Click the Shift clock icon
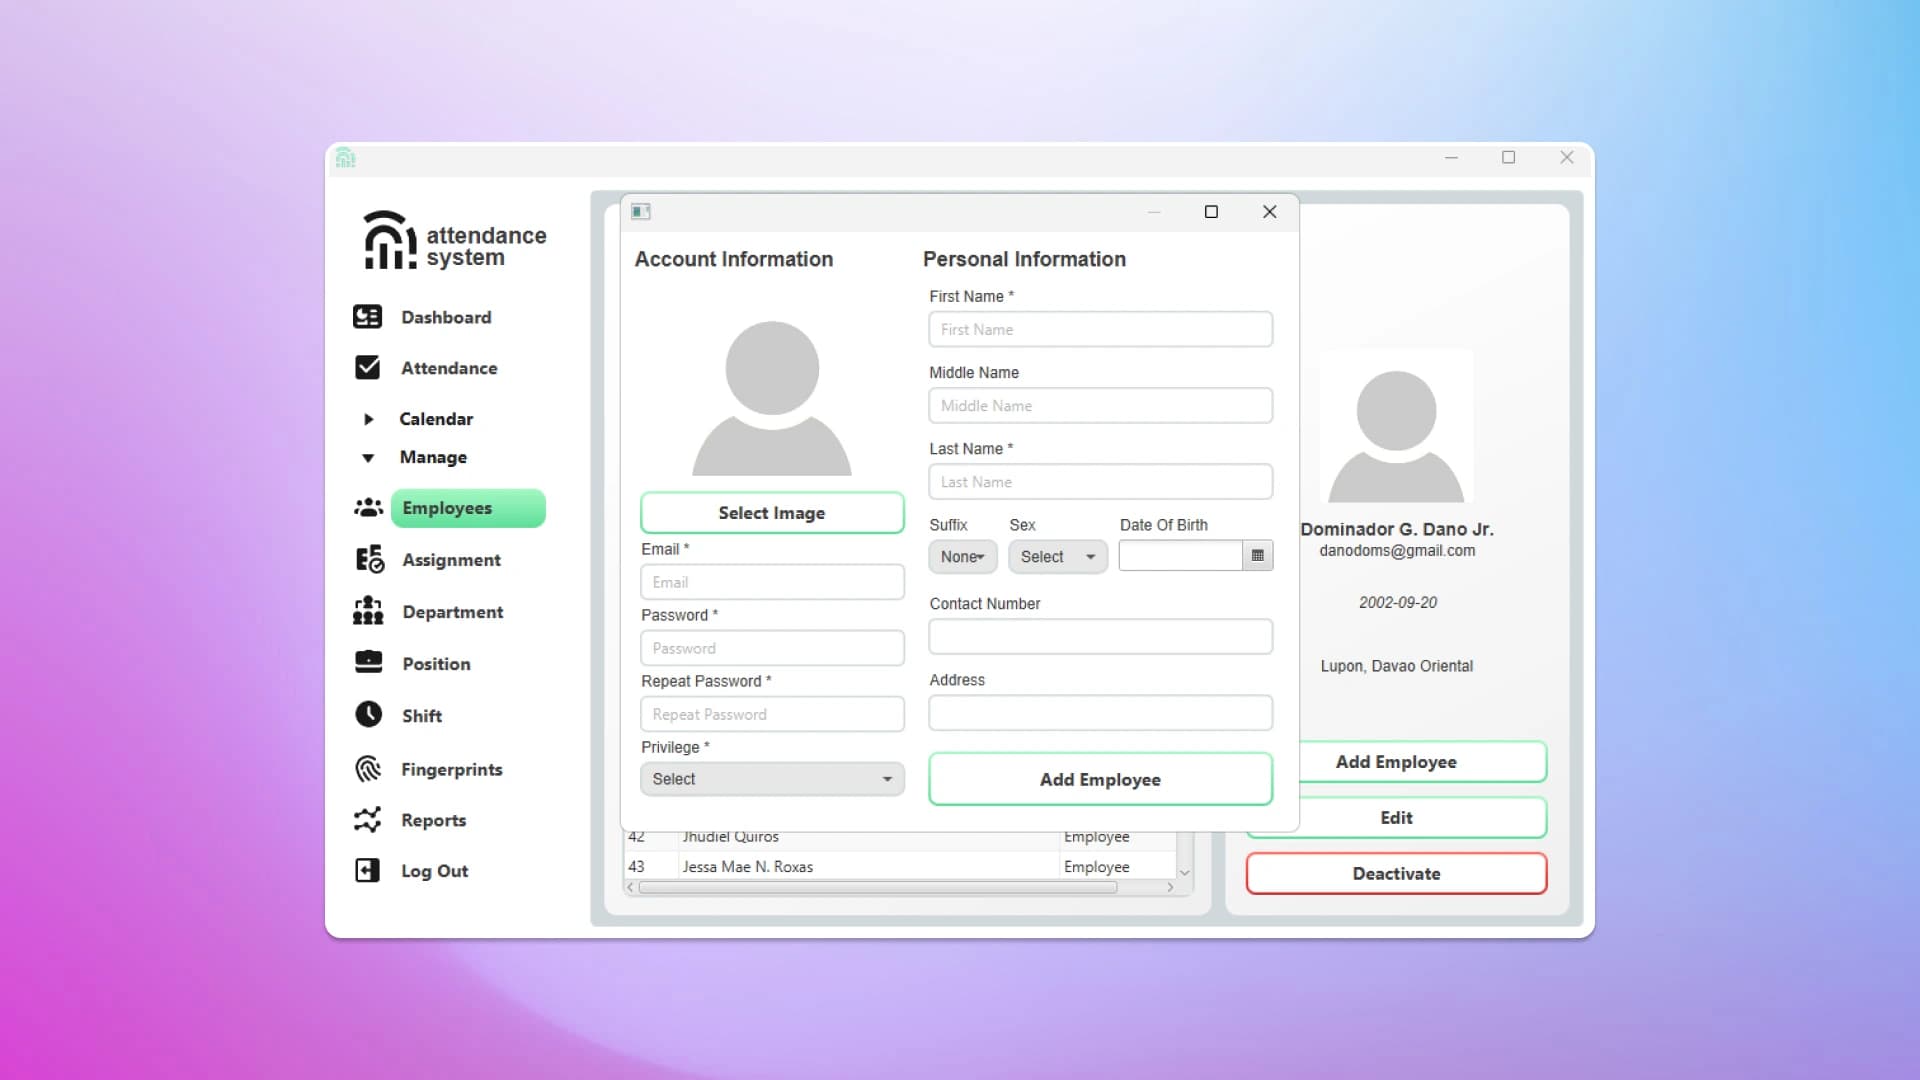This screenshot has width=1920, height=1080. click(x=368, y=714)
